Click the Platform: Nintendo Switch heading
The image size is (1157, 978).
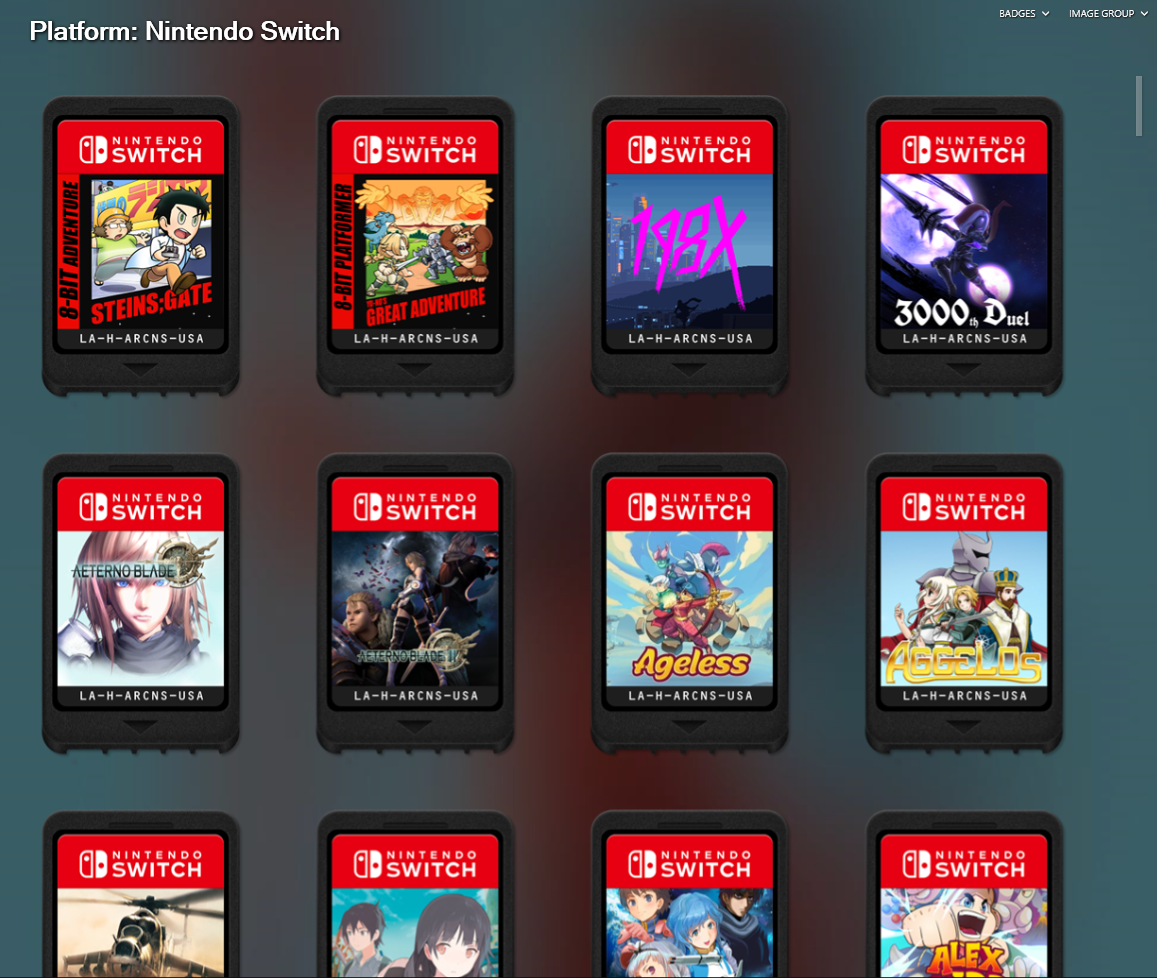point(184,31)
